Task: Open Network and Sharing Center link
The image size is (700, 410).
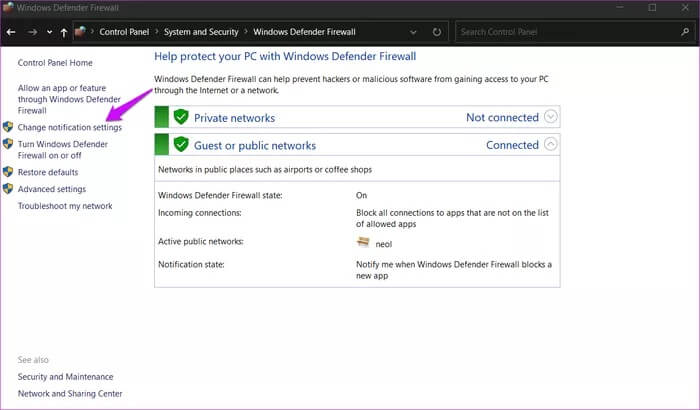Action: 70,394
